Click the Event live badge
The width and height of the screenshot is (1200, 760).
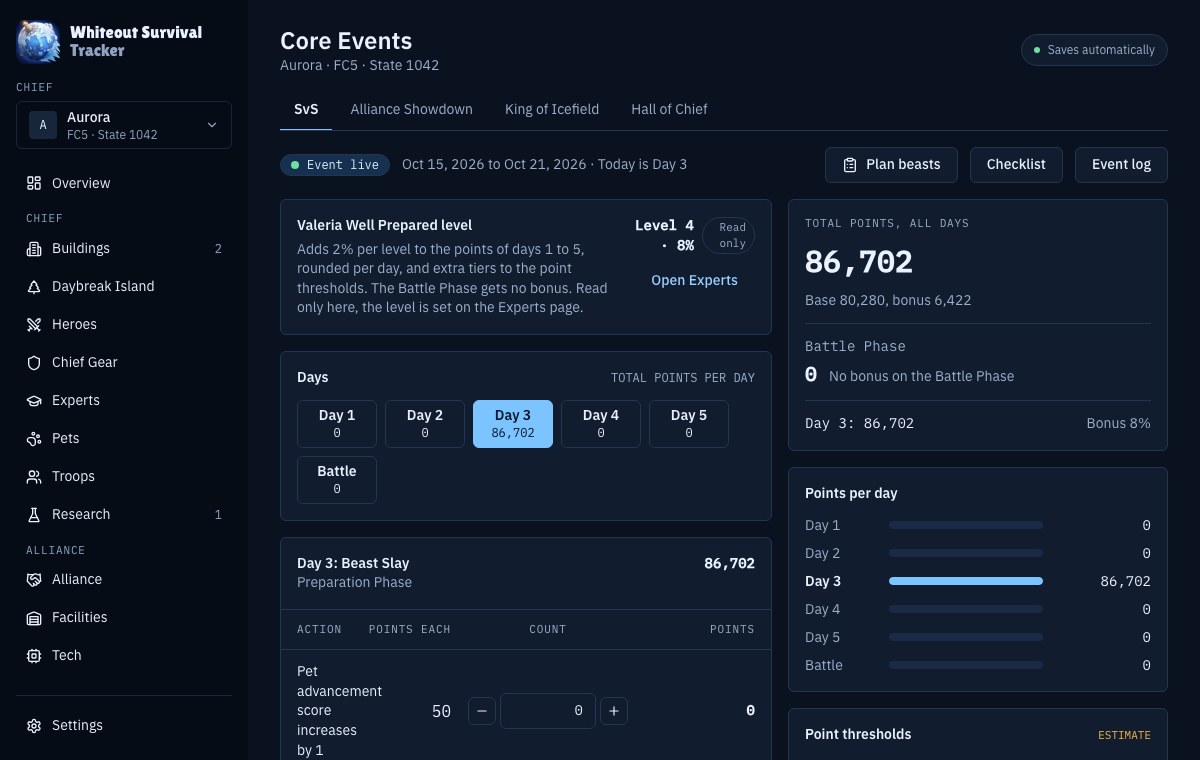point(335,165)
